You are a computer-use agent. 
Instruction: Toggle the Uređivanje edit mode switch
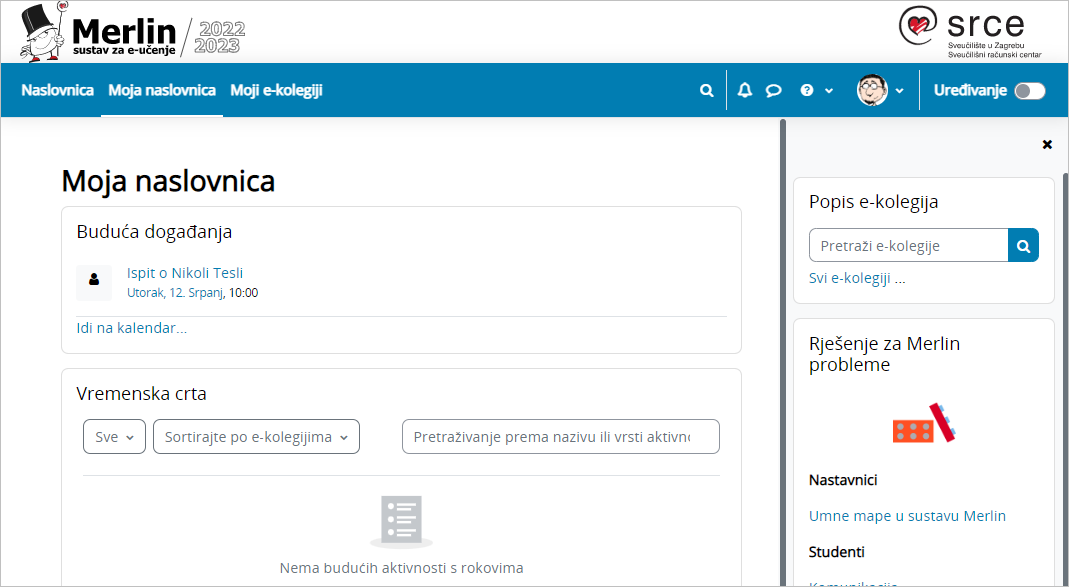(1029, 91)
